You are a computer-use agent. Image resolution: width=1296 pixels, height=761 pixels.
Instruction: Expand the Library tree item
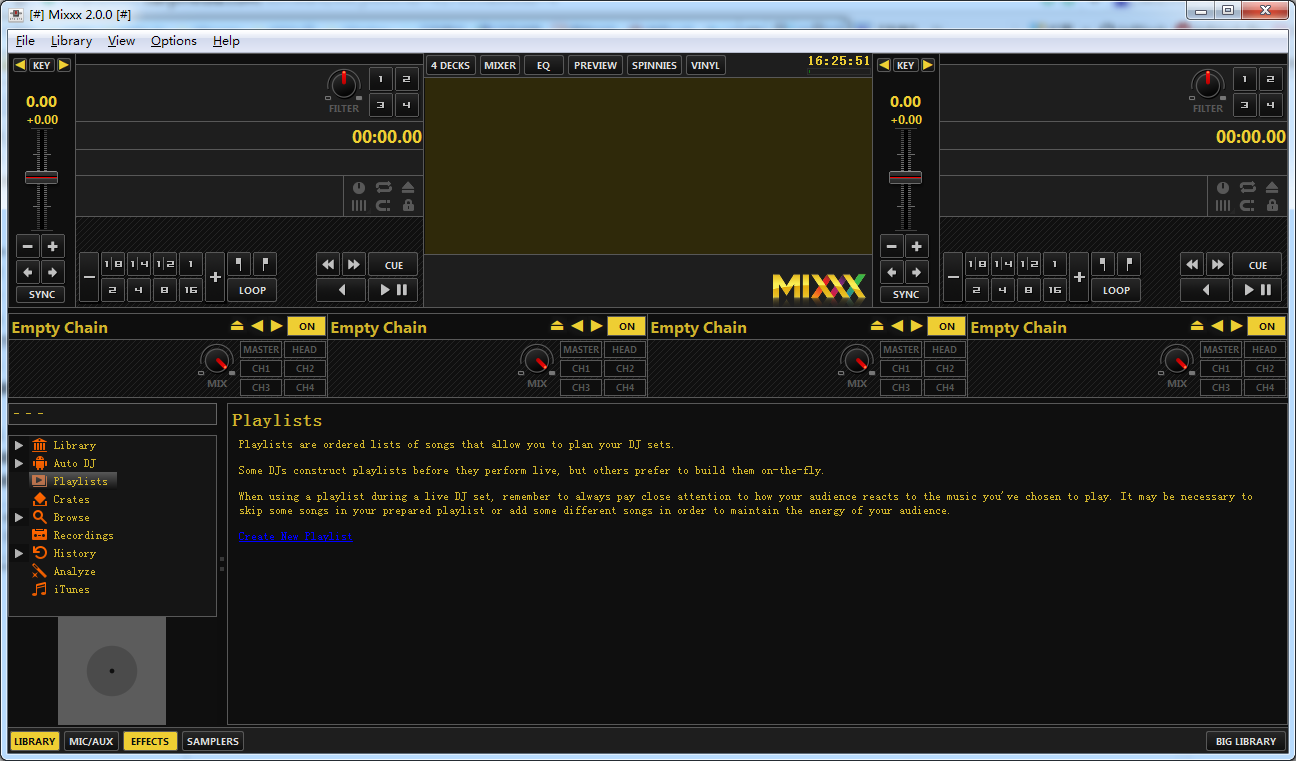tap(18, 445)
